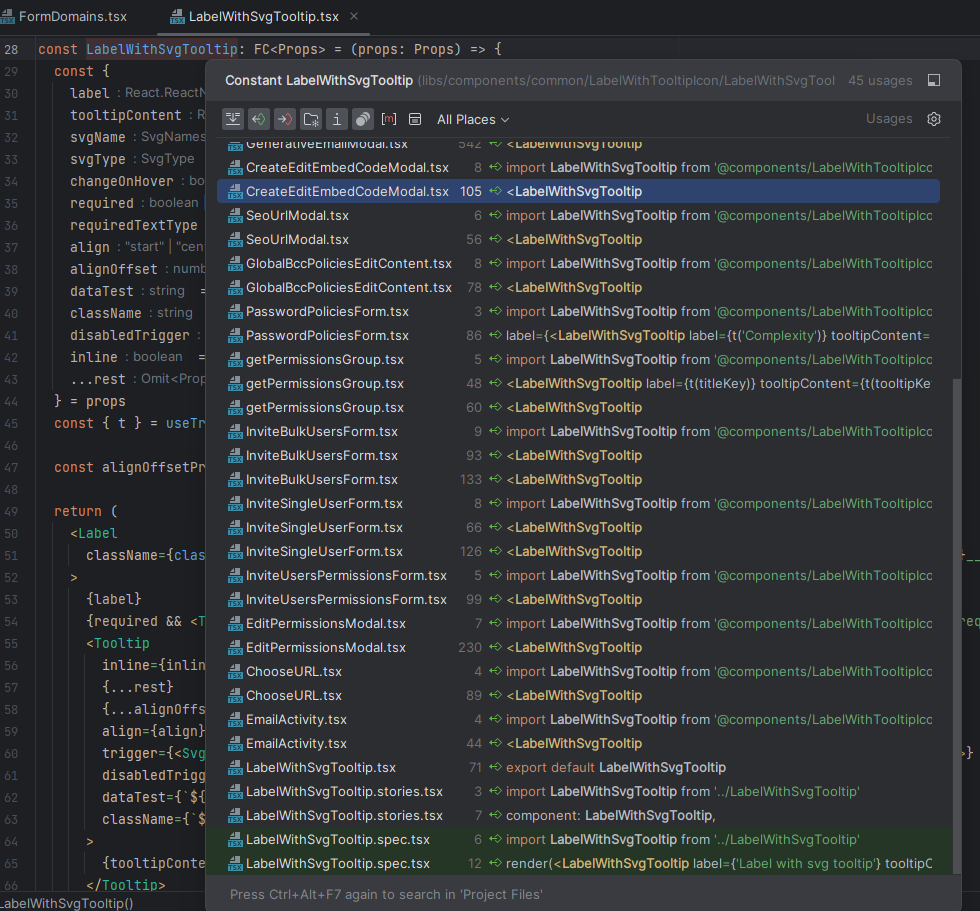Select the red write-access filter icon
The height and width of the screenshot is (911, 980).
click(x=285, y=119)
